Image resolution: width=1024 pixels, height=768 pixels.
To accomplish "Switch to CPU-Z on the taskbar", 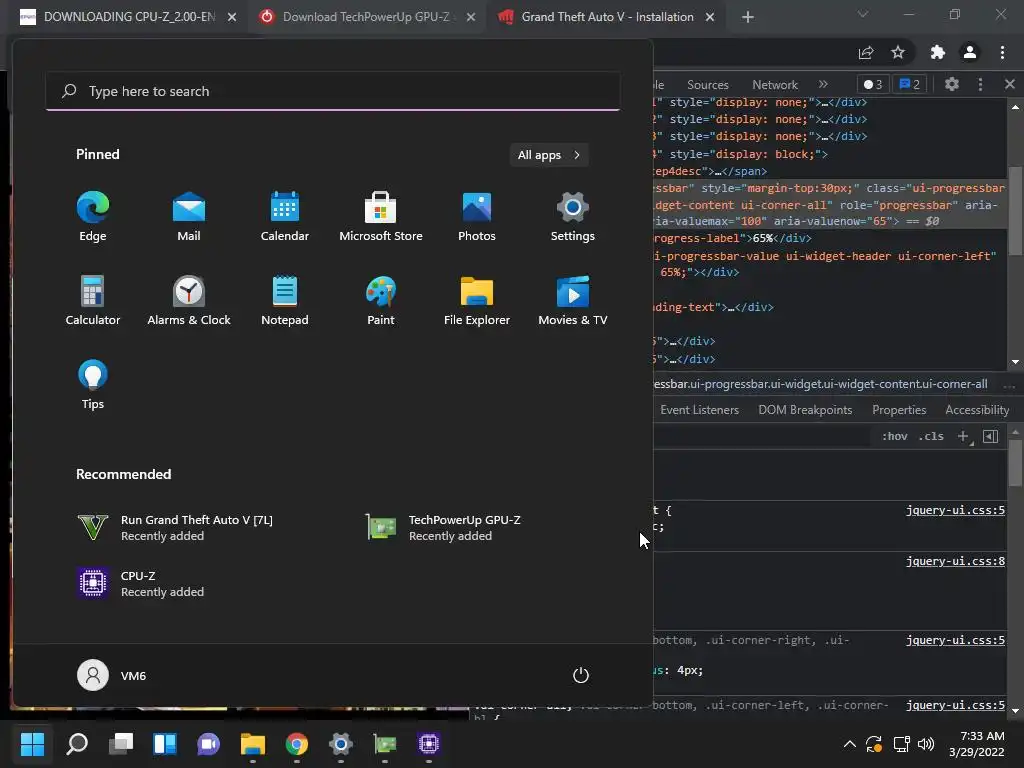I will tap(428, 744).
